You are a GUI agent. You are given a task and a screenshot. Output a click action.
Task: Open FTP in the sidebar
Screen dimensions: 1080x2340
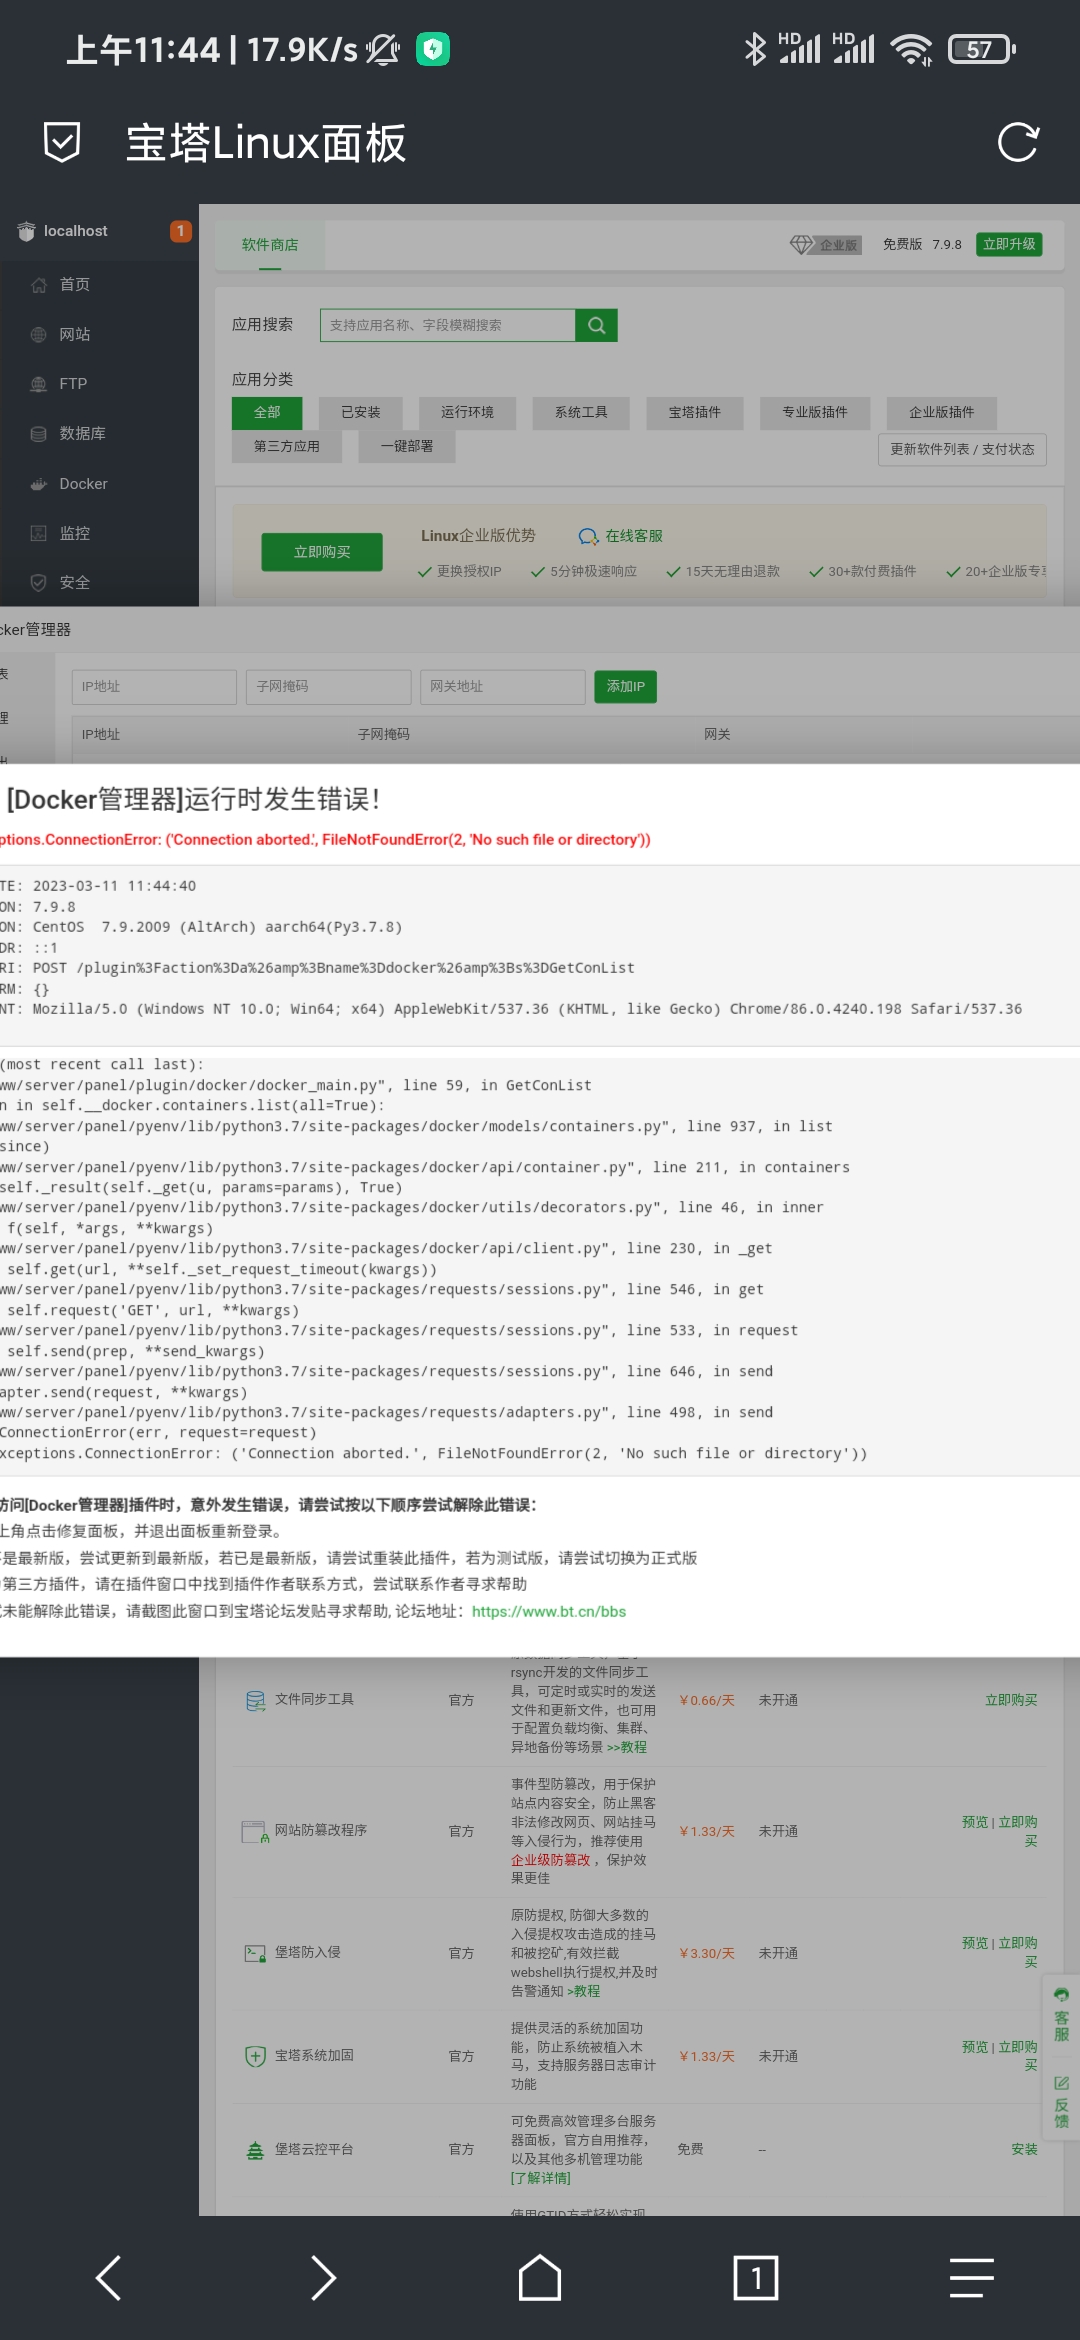[x=73, y=384]
